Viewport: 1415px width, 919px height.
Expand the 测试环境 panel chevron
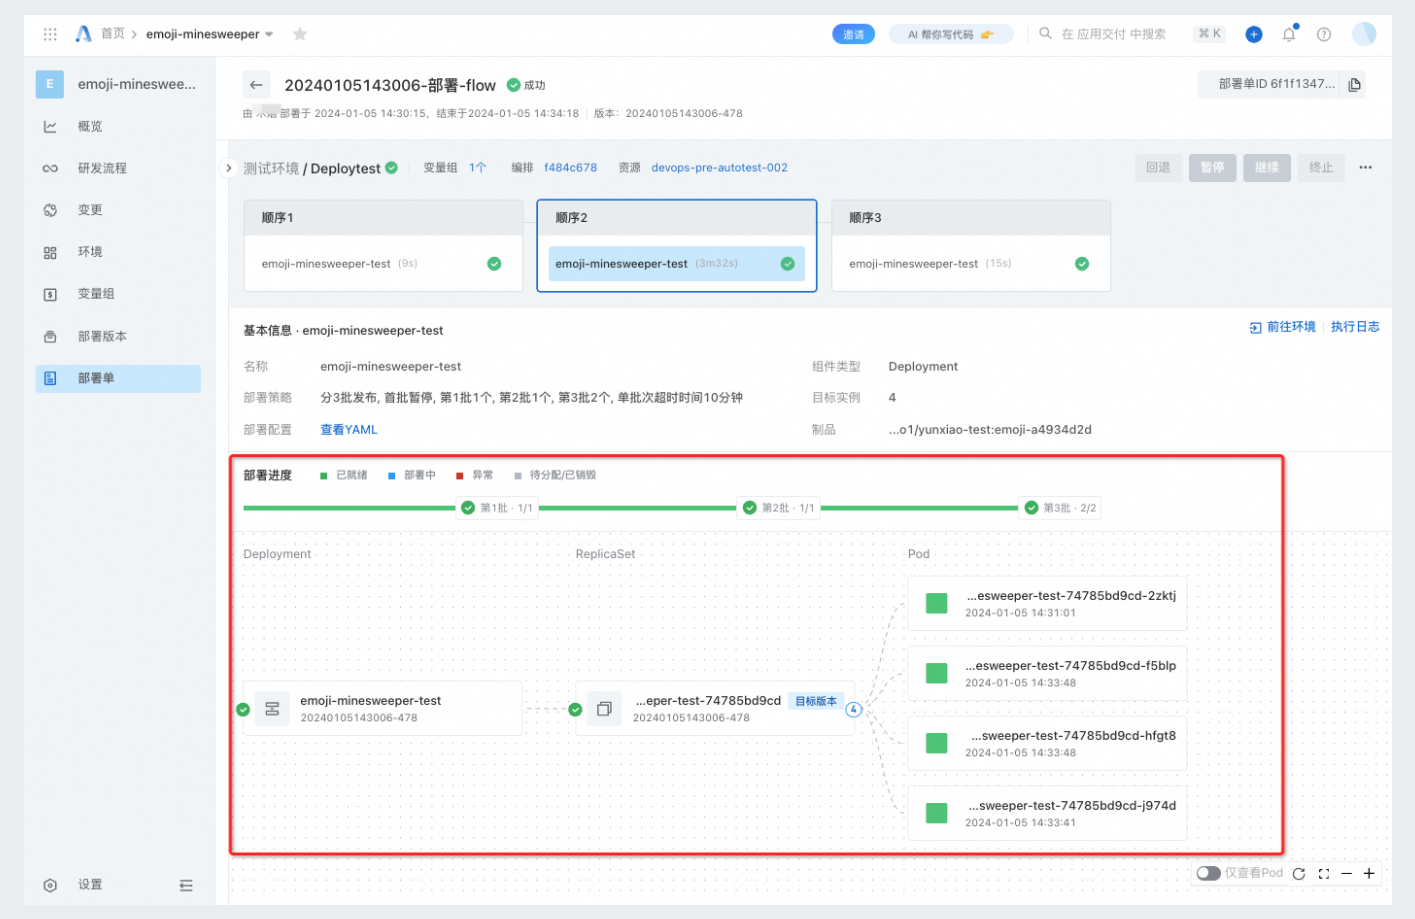pos(228,168)
